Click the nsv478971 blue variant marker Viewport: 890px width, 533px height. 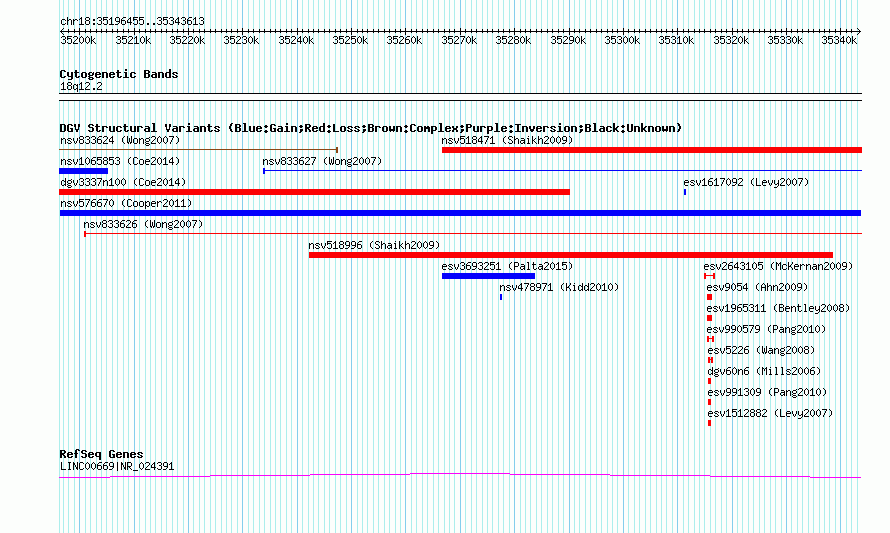click(x=501, y=297)
